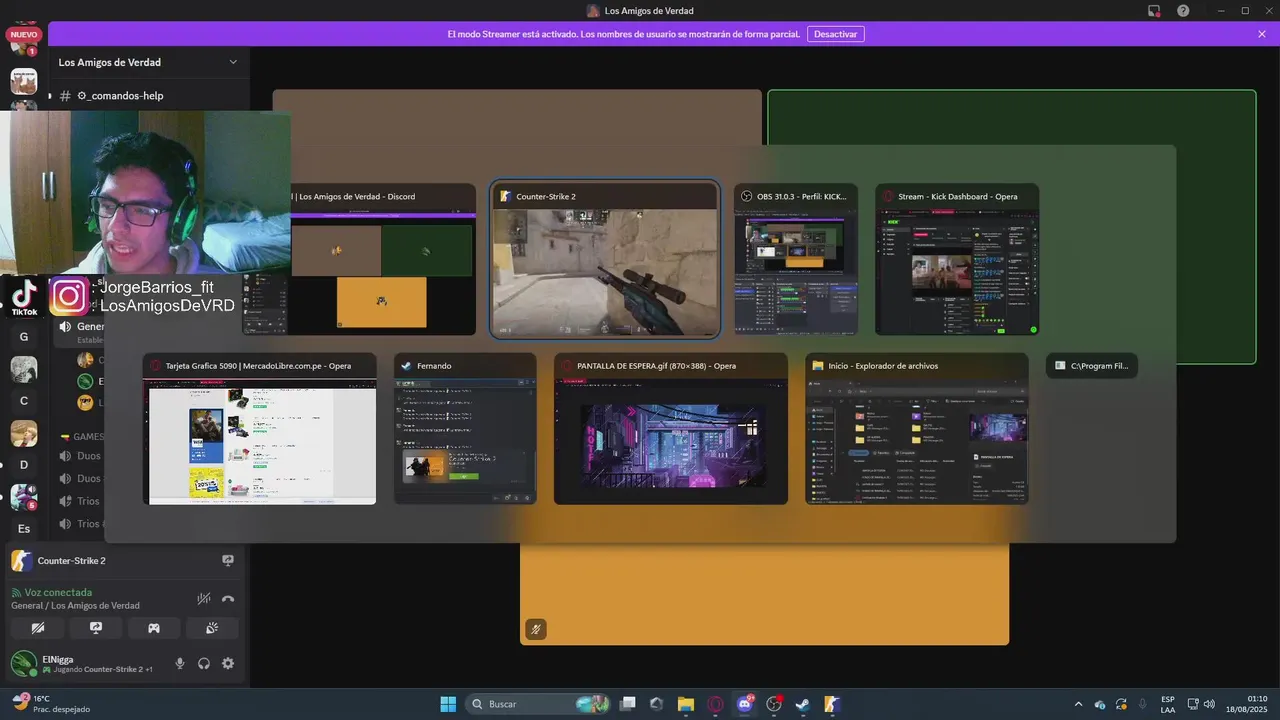Screen dimensions: 1280x720
Task: Open Discord from the taskbar
Action: [x=744, y=704]
